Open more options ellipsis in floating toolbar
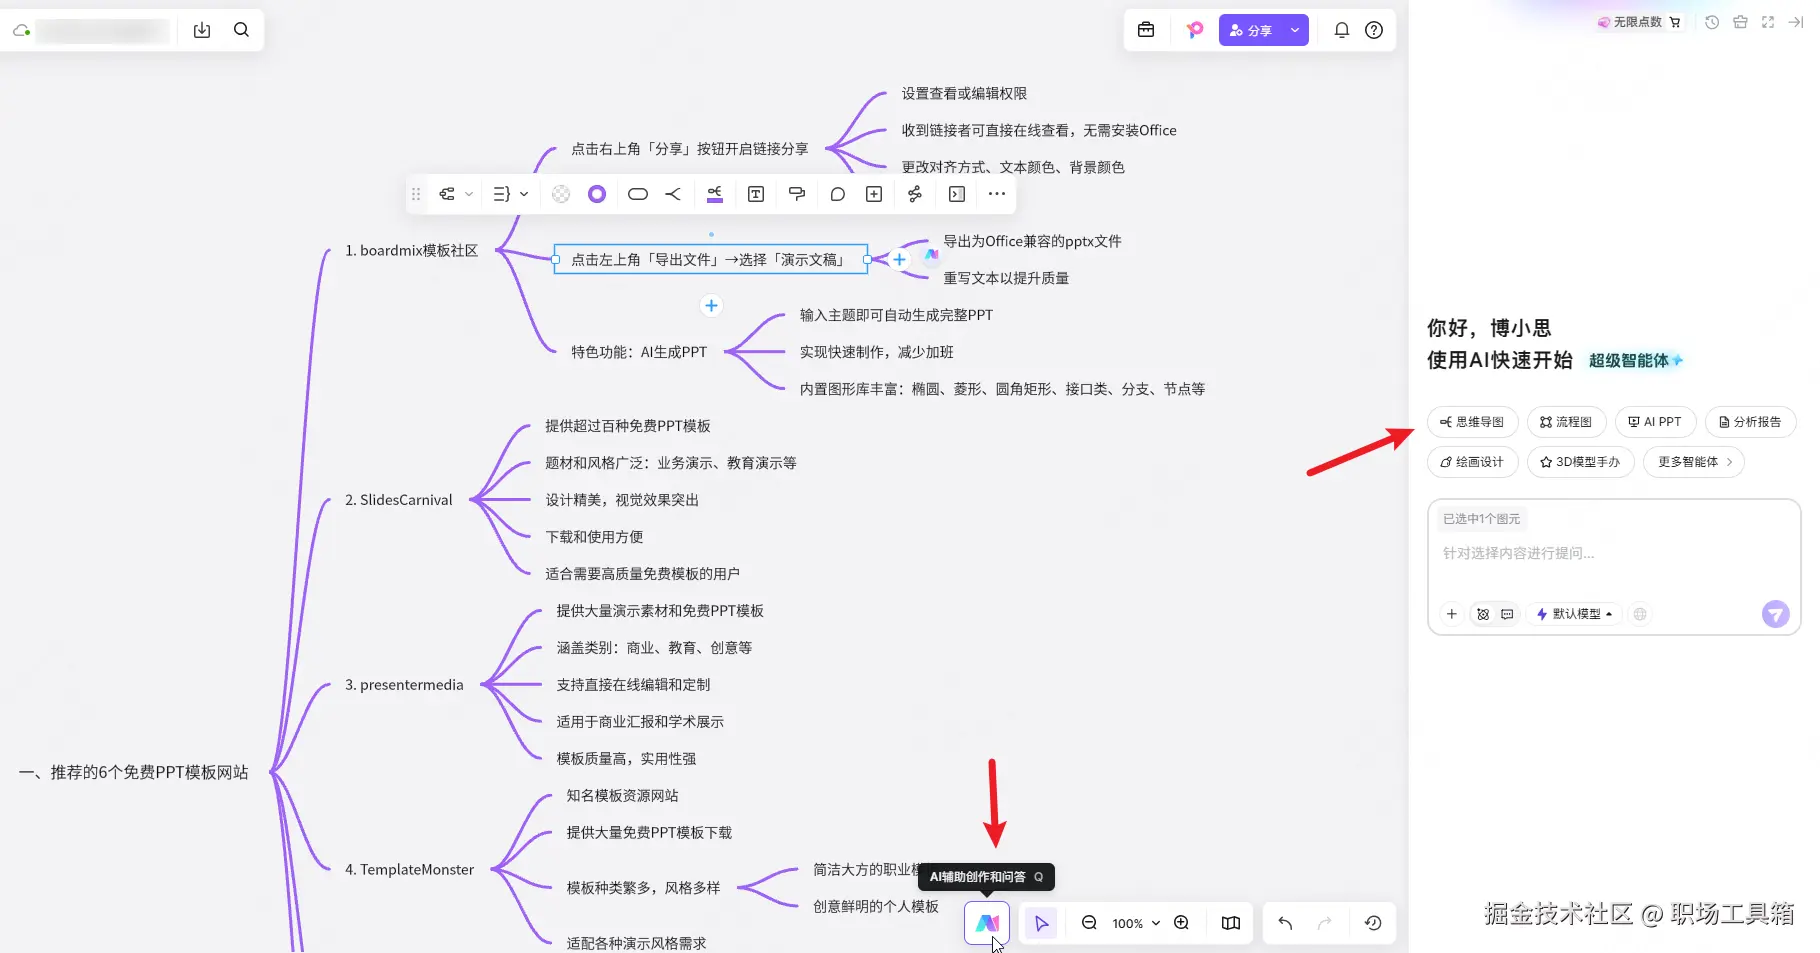The width and height of the screenshot is (1820, 953). point(997,194)
